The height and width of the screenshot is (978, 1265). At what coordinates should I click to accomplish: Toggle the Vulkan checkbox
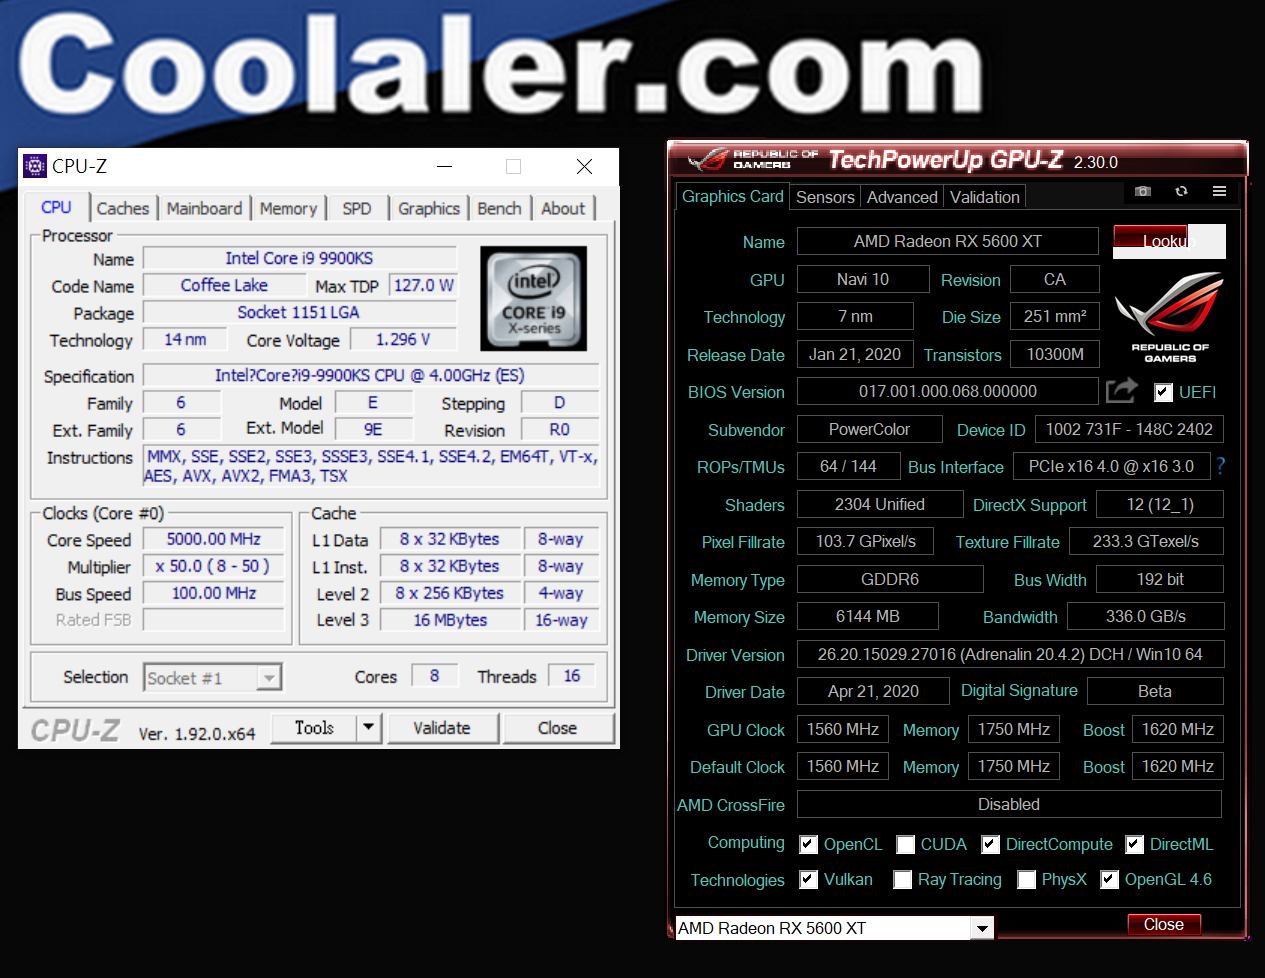[808, 880]
